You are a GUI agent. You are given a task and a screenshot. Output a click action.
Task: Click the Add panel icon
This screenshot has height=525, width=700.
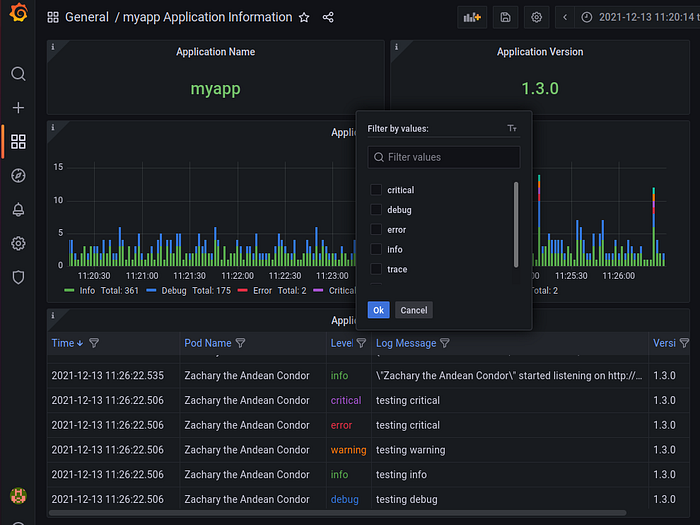tap(472, 17)
